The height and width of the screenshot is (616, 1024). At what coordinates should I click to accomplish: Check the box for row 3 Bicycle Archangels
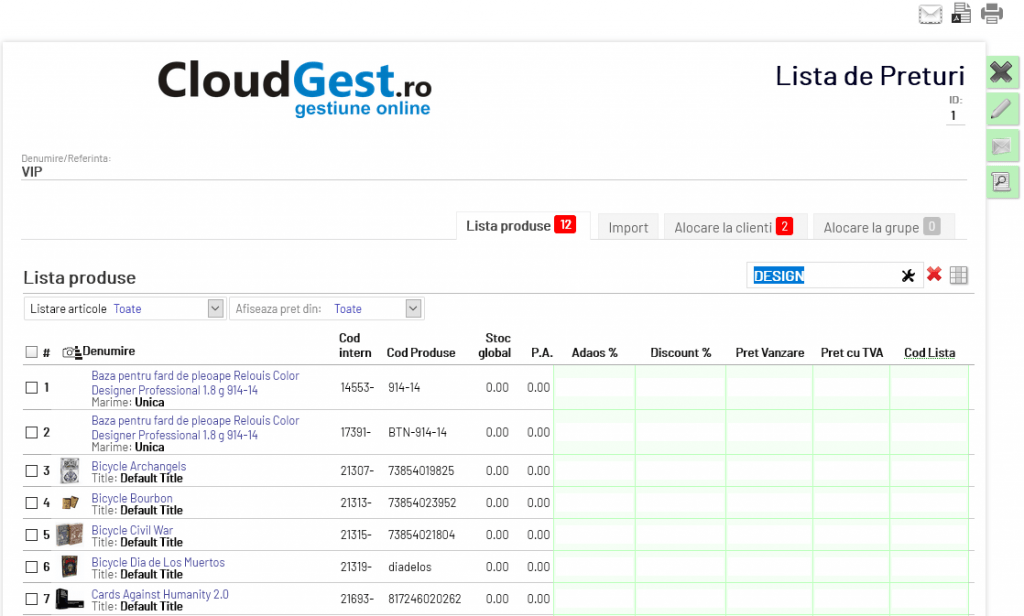pyautogui.click(x=31, y=471)
